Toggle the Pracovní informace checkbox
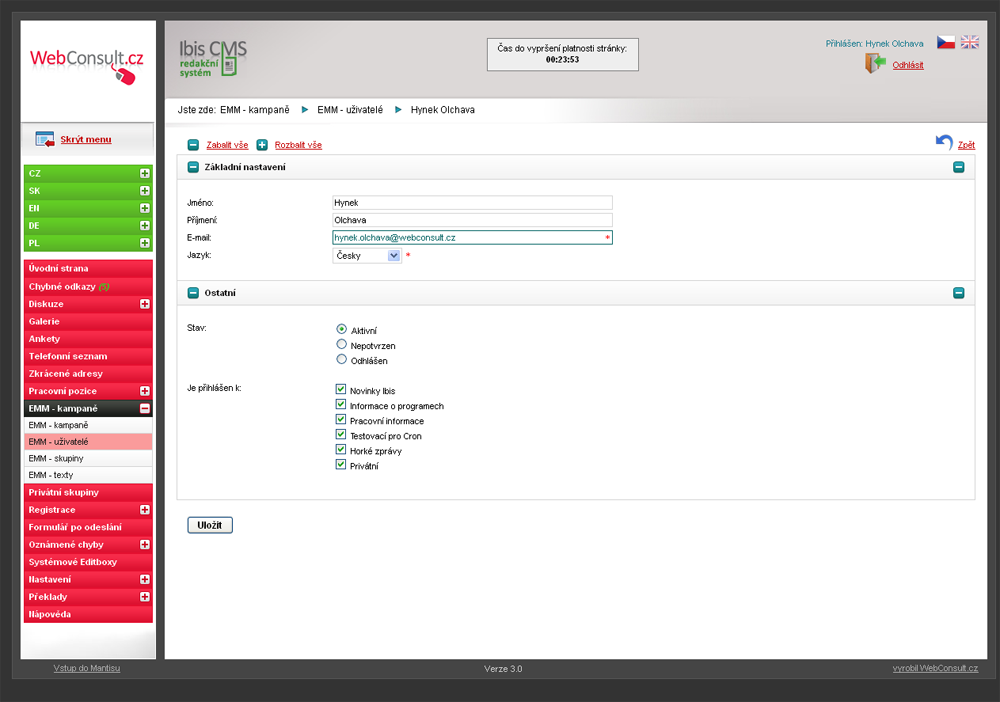The width and height of the screenshot is (1000, 702). pos(341,419)
